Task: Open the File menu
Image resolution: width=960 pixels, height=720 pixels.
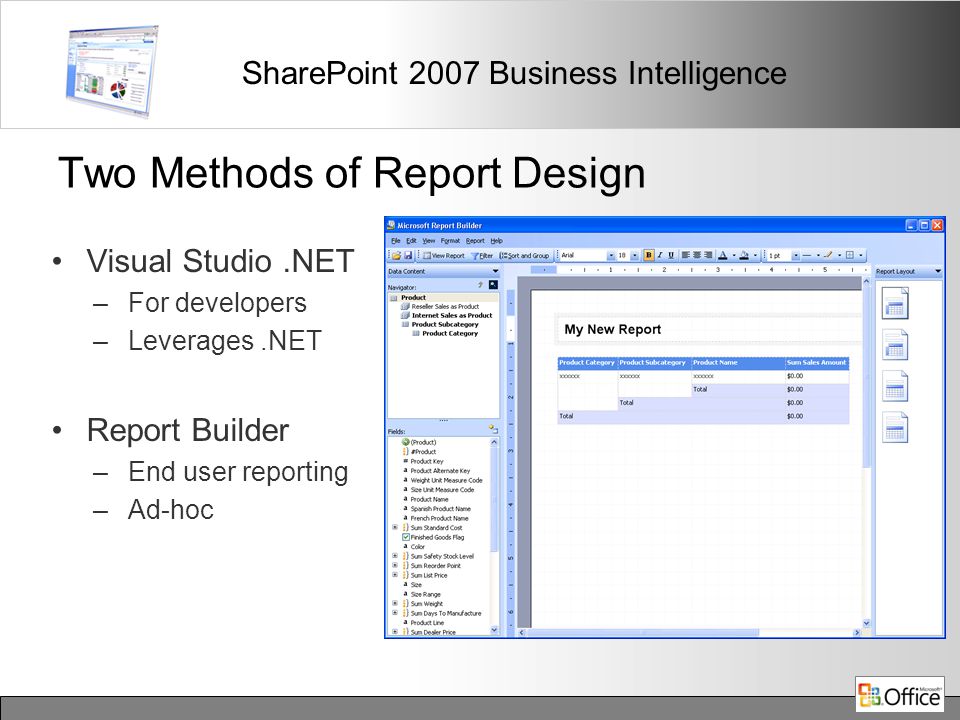Action: (x=396, y=241)
